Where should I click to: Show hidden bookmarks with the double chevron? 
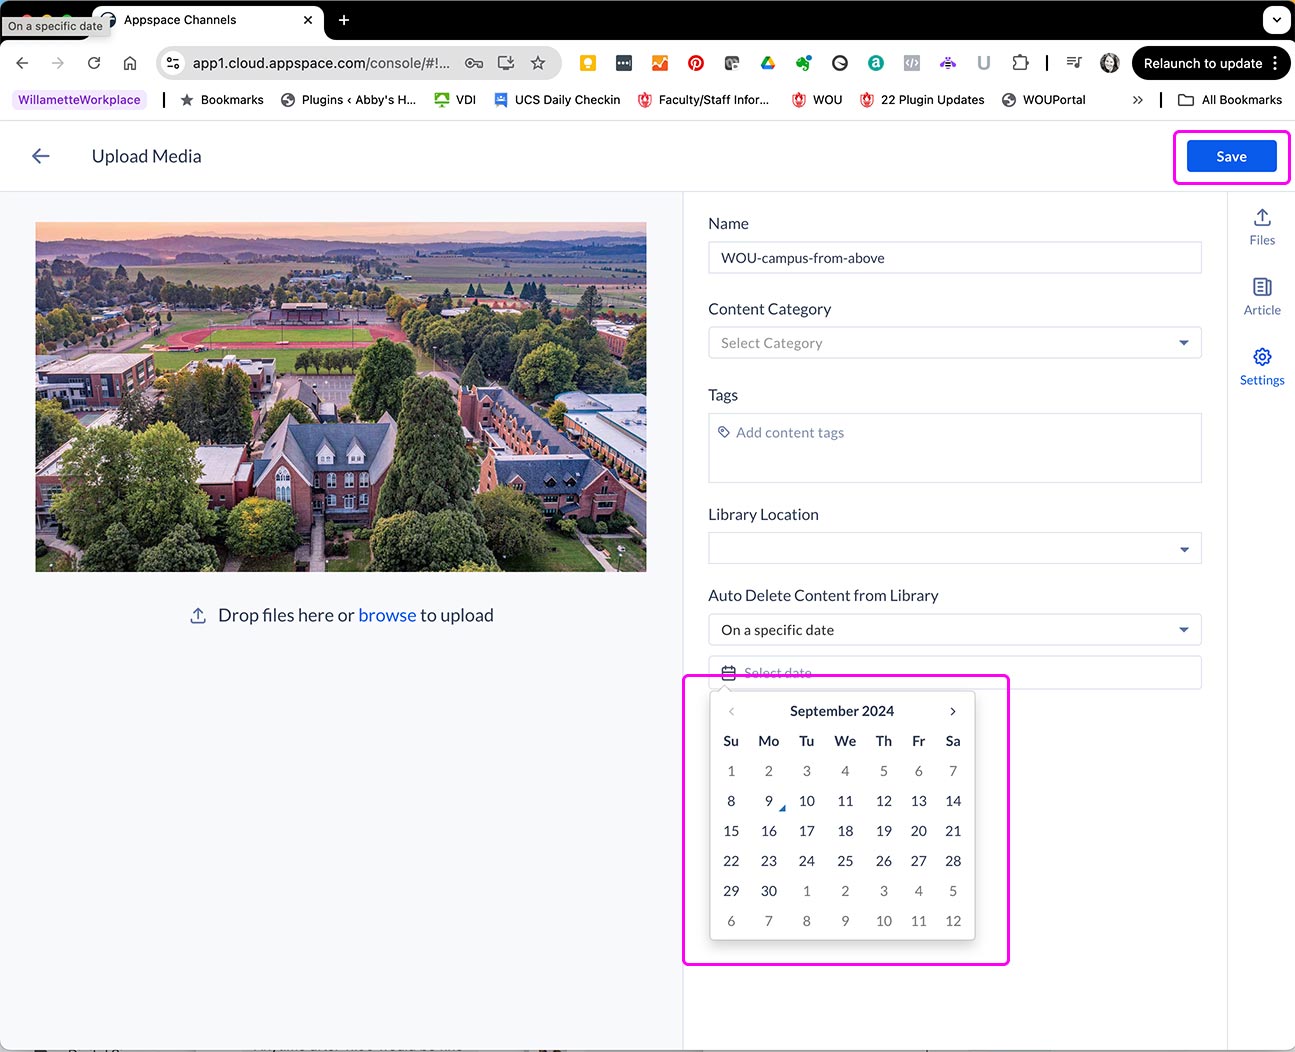(1138, 100)
